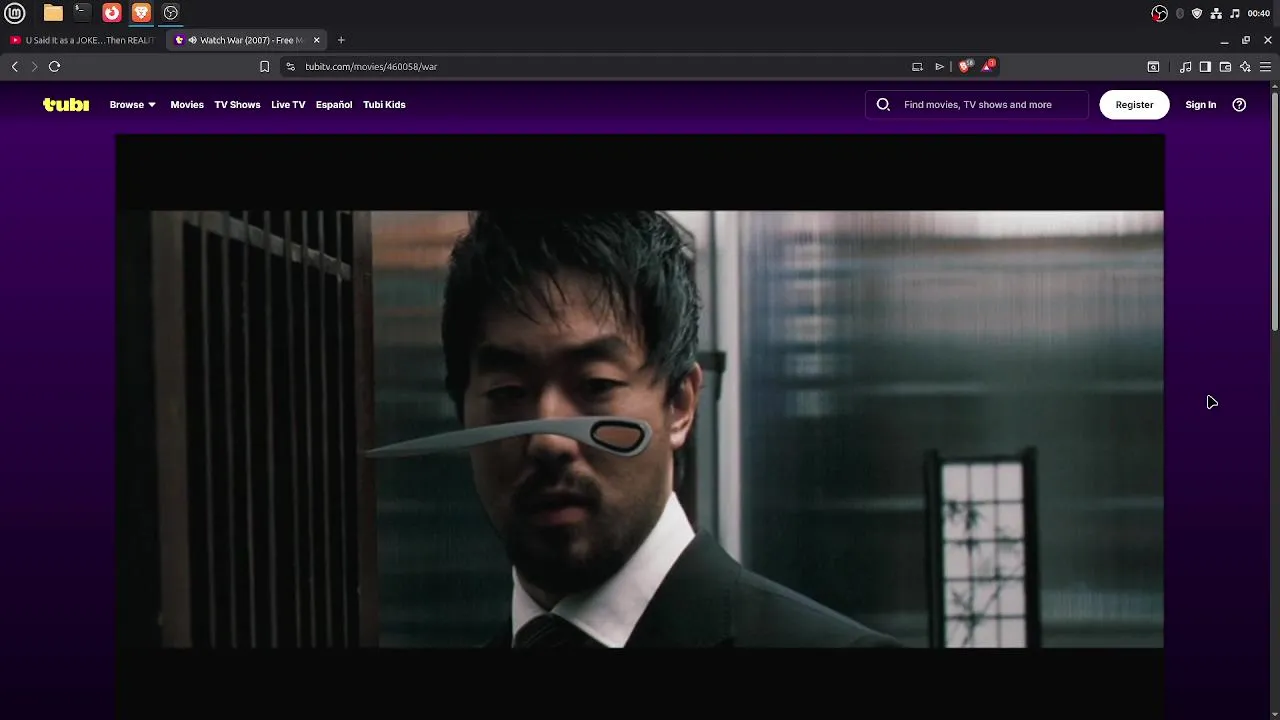Switch to Español content
Viewport: 1280px width, 720px height.
pyautogui.click(x=334, y=104)
